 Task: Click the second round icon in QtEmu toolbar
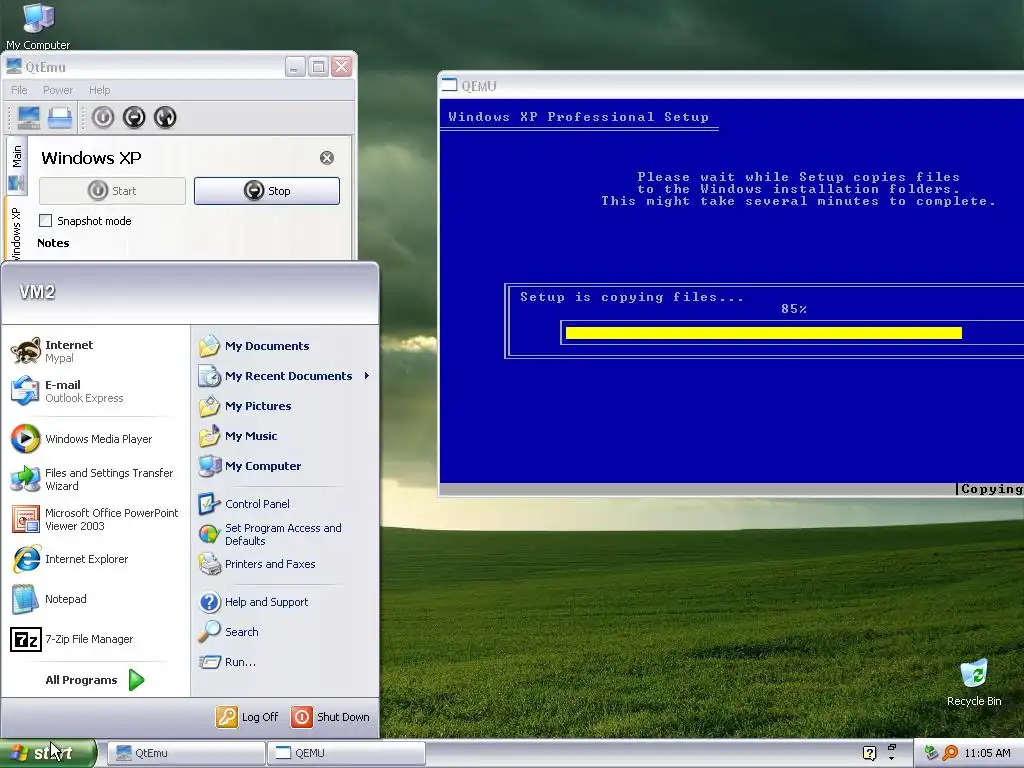coord(134,118)
